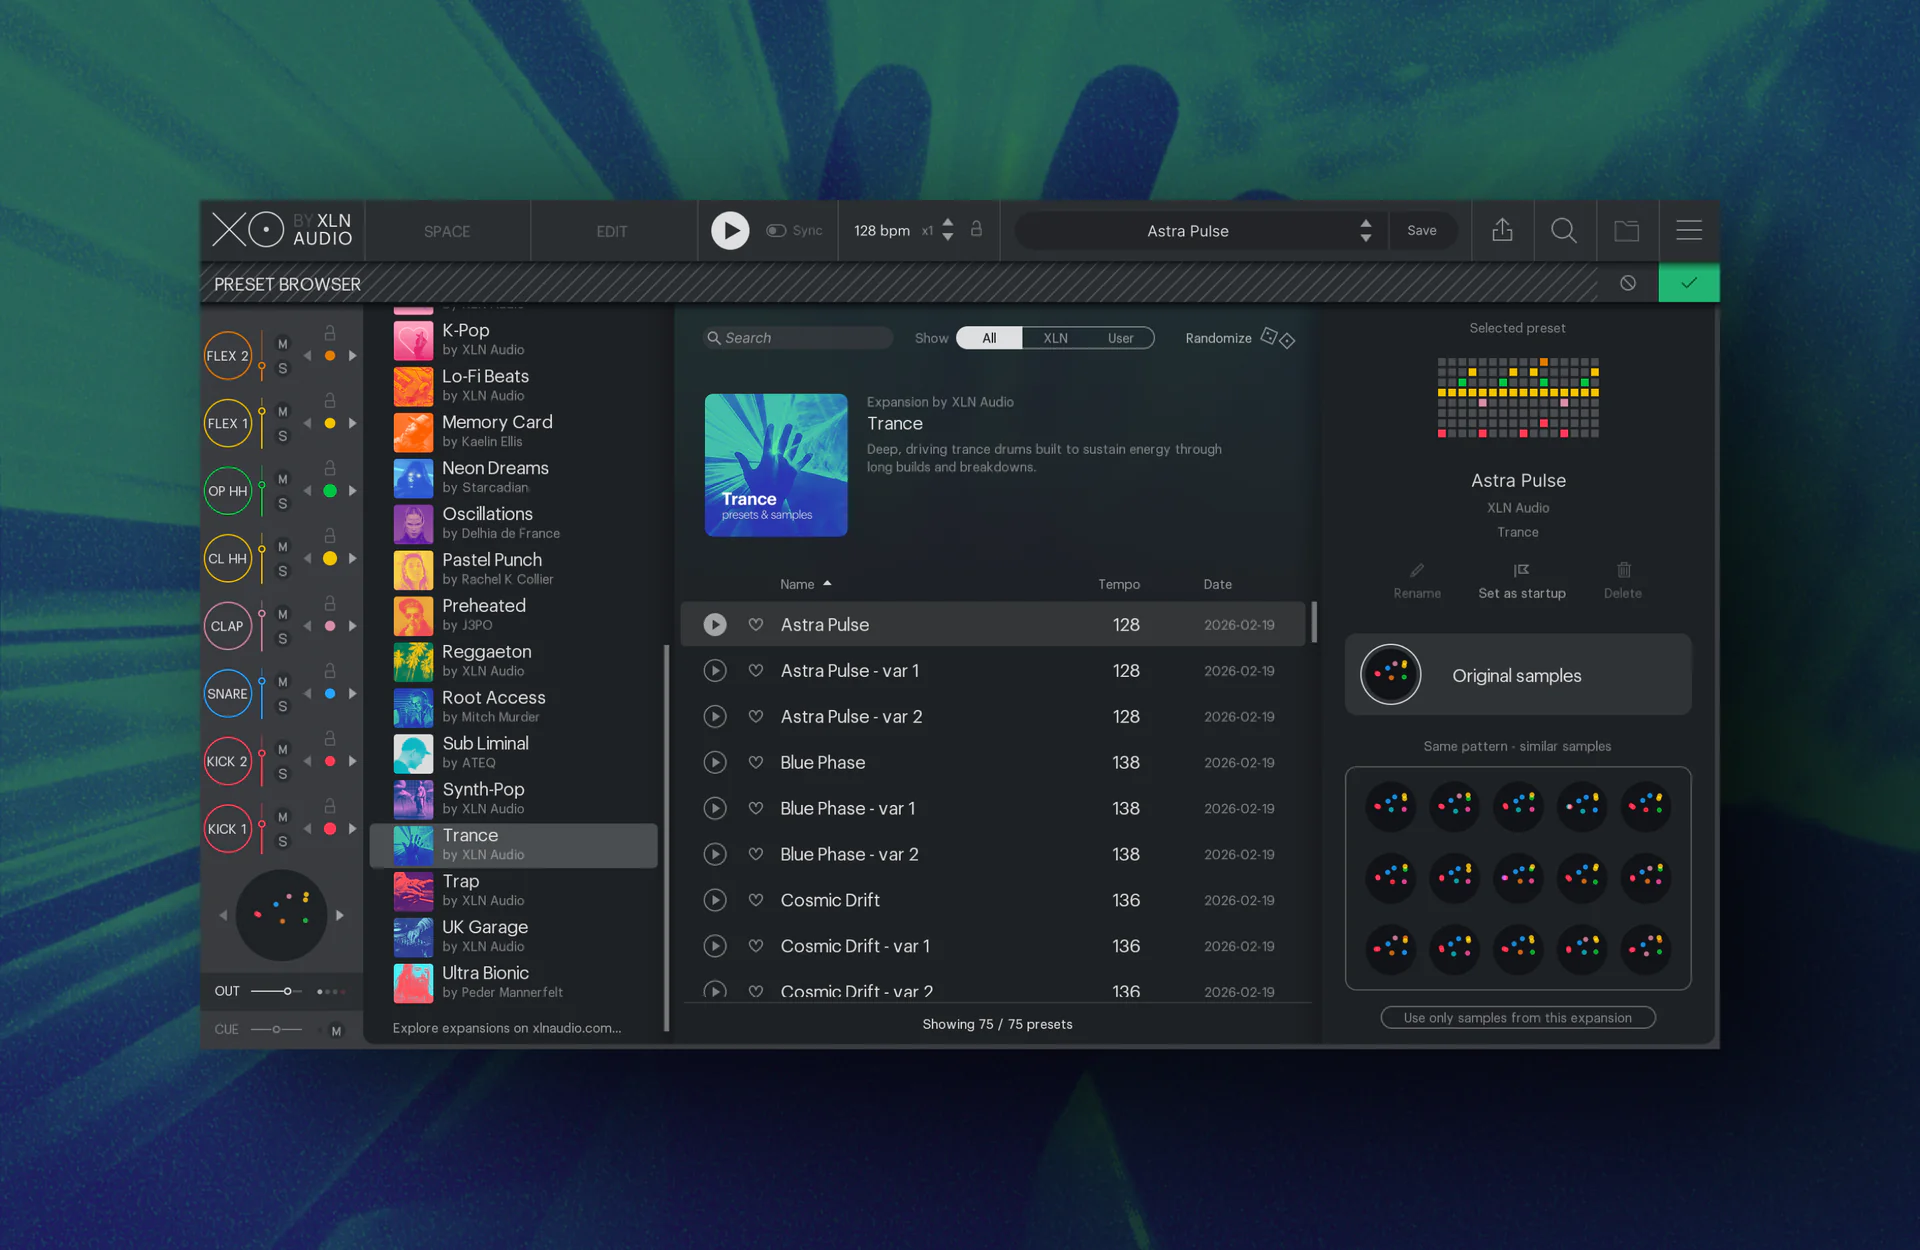
Task: Open the search magnifier in the header
Action: [1564, 231]
